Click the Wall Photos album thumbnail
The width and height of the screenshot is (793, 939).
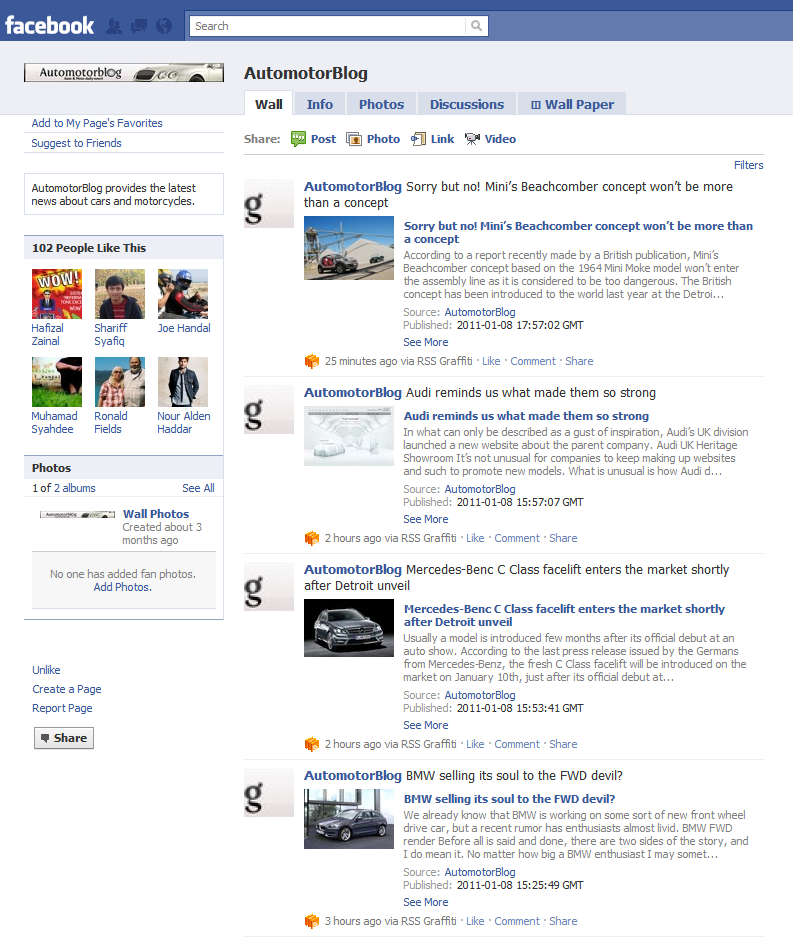pos(77,514)
